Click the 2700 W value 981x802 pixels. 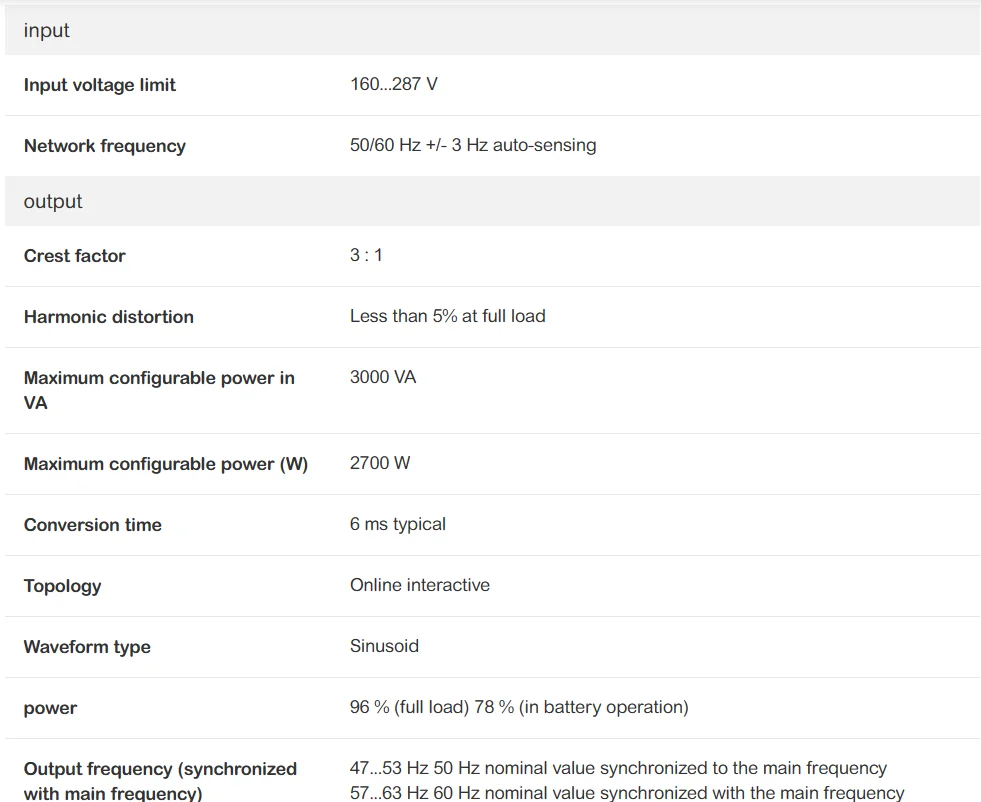(x=380, y=463)
